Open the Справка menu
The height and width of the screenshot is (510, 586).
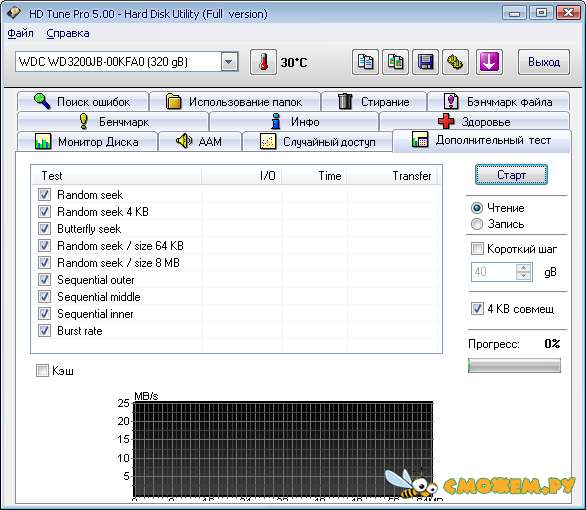[x=68, y=33]
